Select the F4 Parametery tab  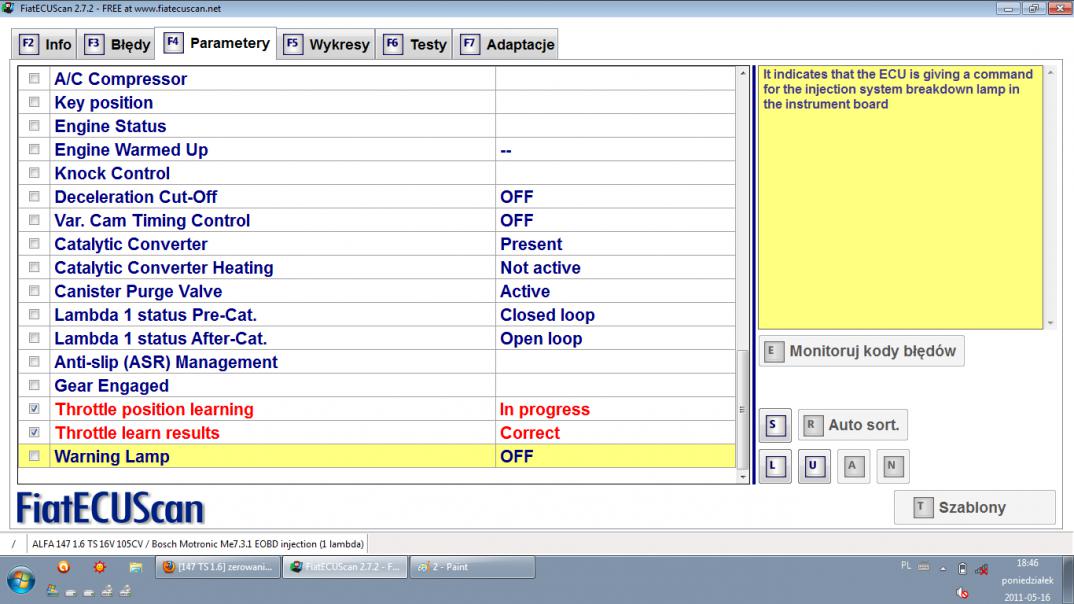click(x=216, y=43)
